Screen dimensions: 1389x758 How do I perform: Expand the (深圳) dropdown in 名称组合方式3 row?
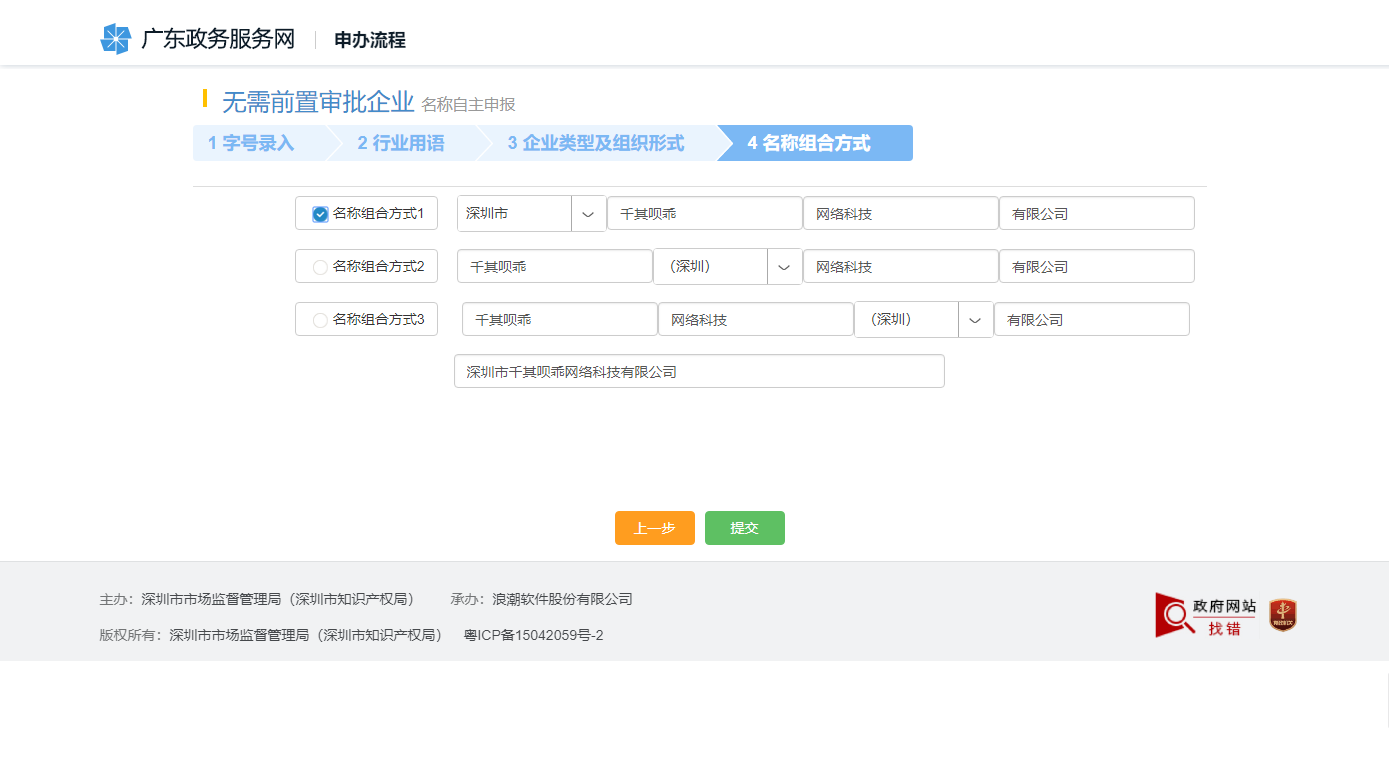975,319
